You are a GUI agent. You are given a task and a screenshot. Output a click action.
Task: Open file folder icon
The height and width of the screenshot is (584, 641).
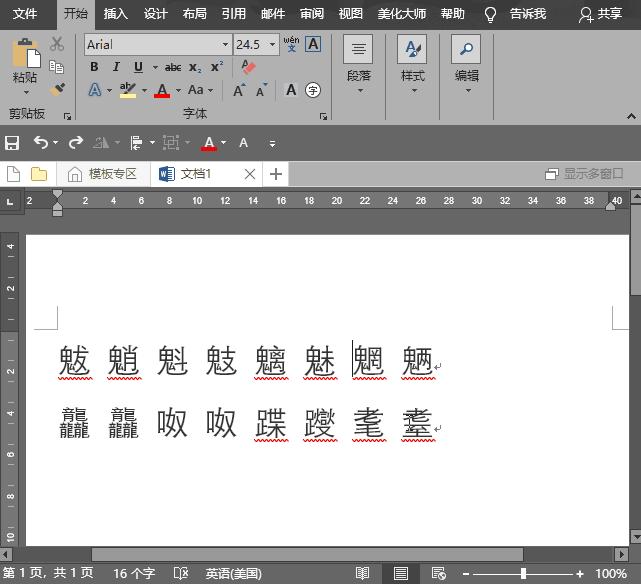point(39,174)
